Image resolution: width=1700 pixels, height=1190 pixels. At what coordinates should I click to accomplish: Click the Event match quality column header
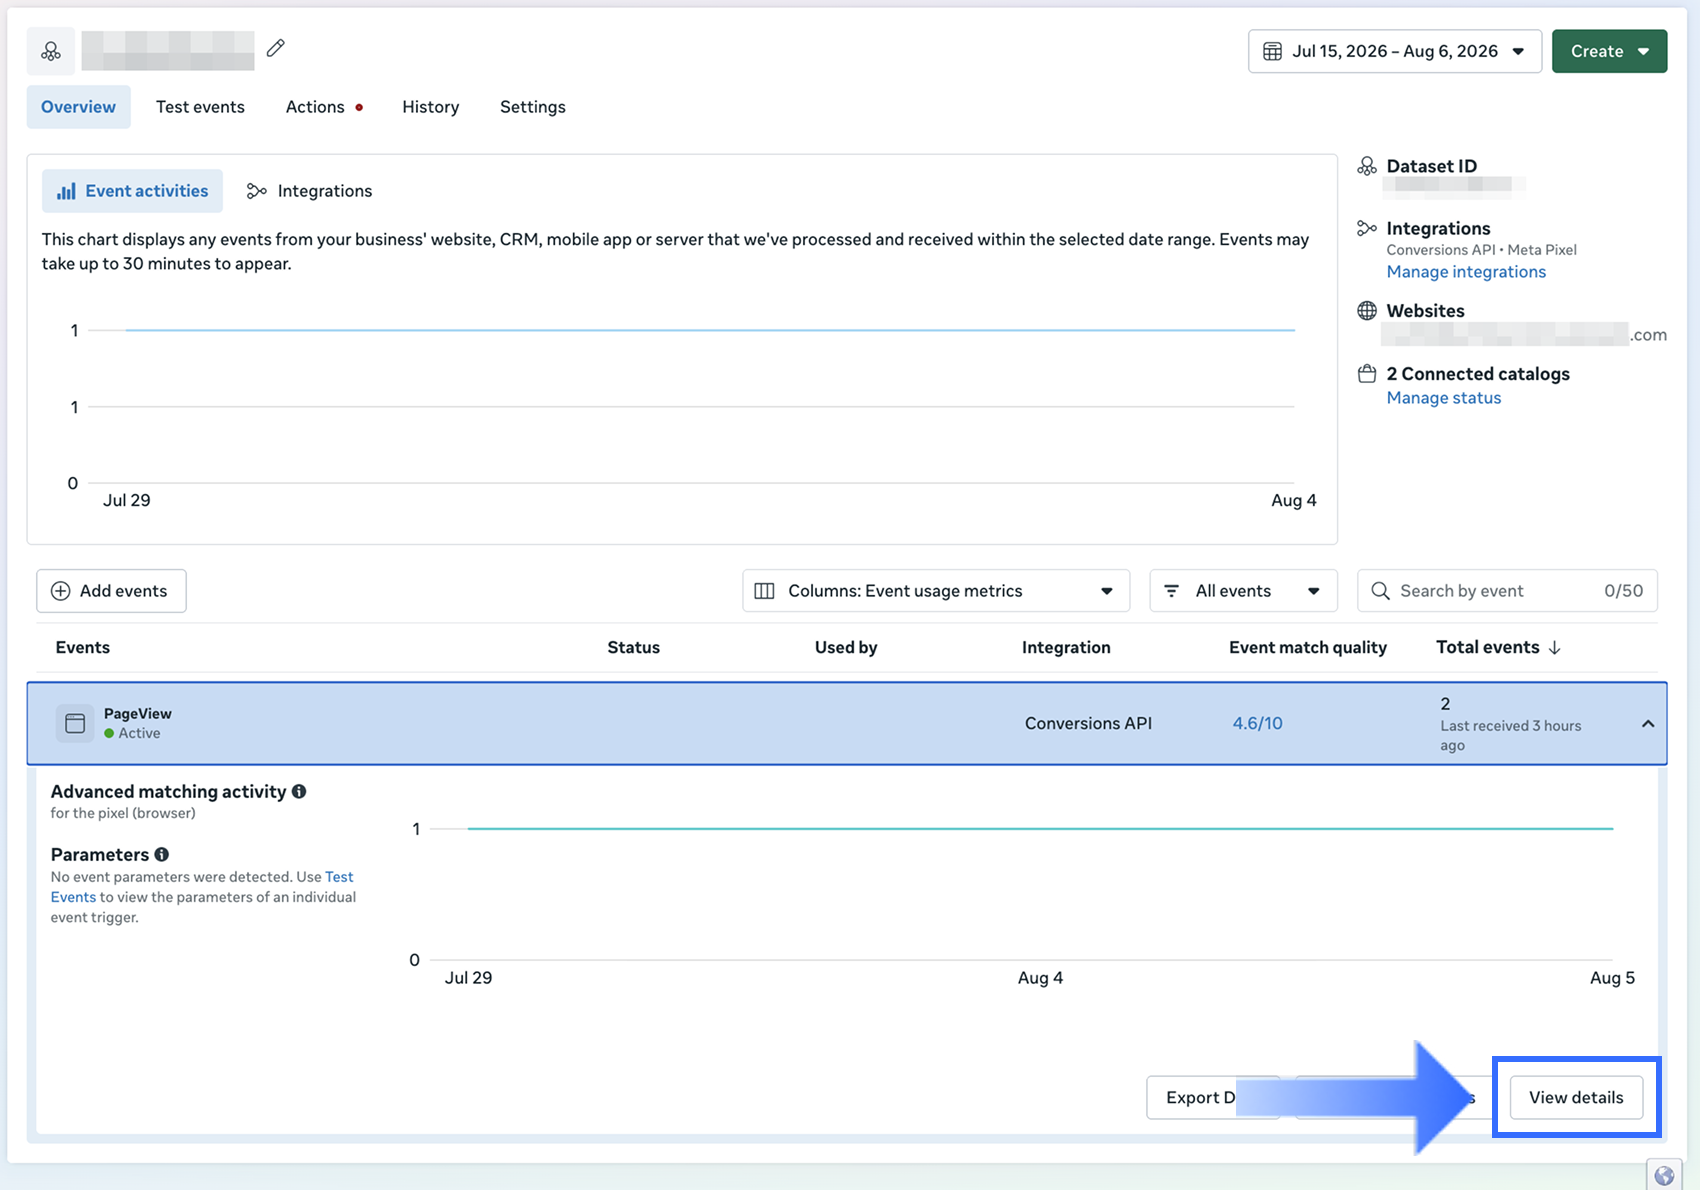point(1307,647)
